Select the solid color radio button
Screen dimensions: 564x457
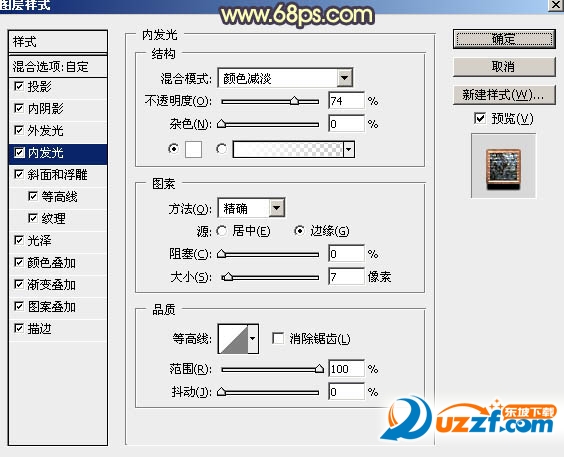click(173, 148)
